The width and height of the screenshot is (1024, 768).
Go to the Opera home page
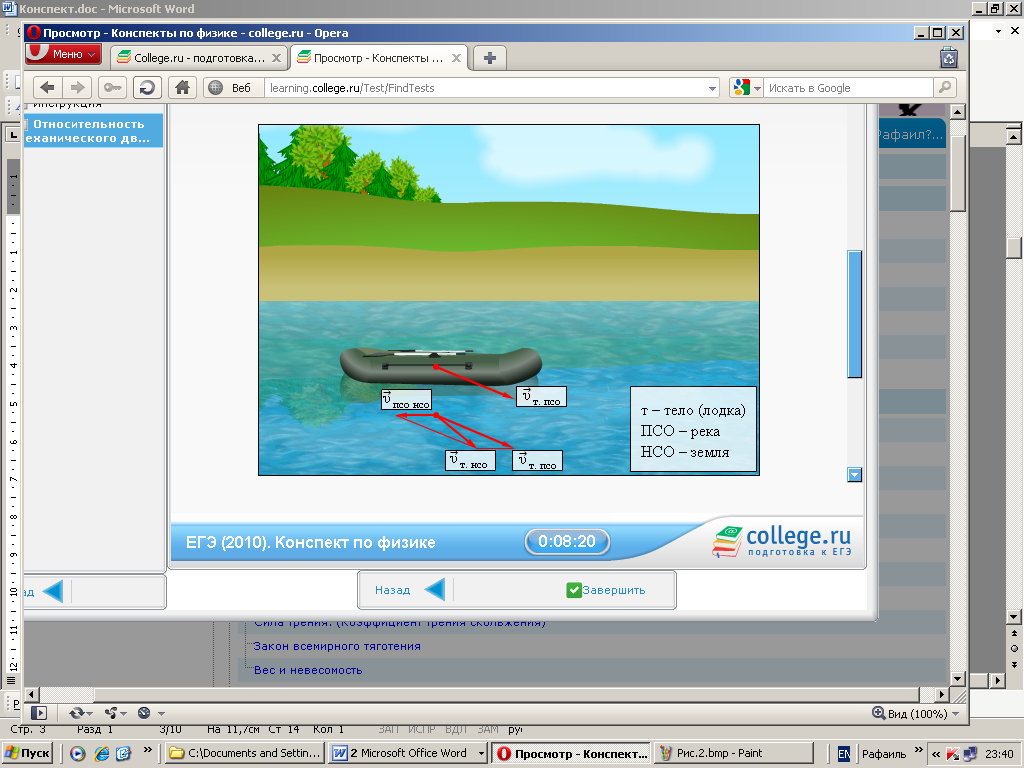182,88
